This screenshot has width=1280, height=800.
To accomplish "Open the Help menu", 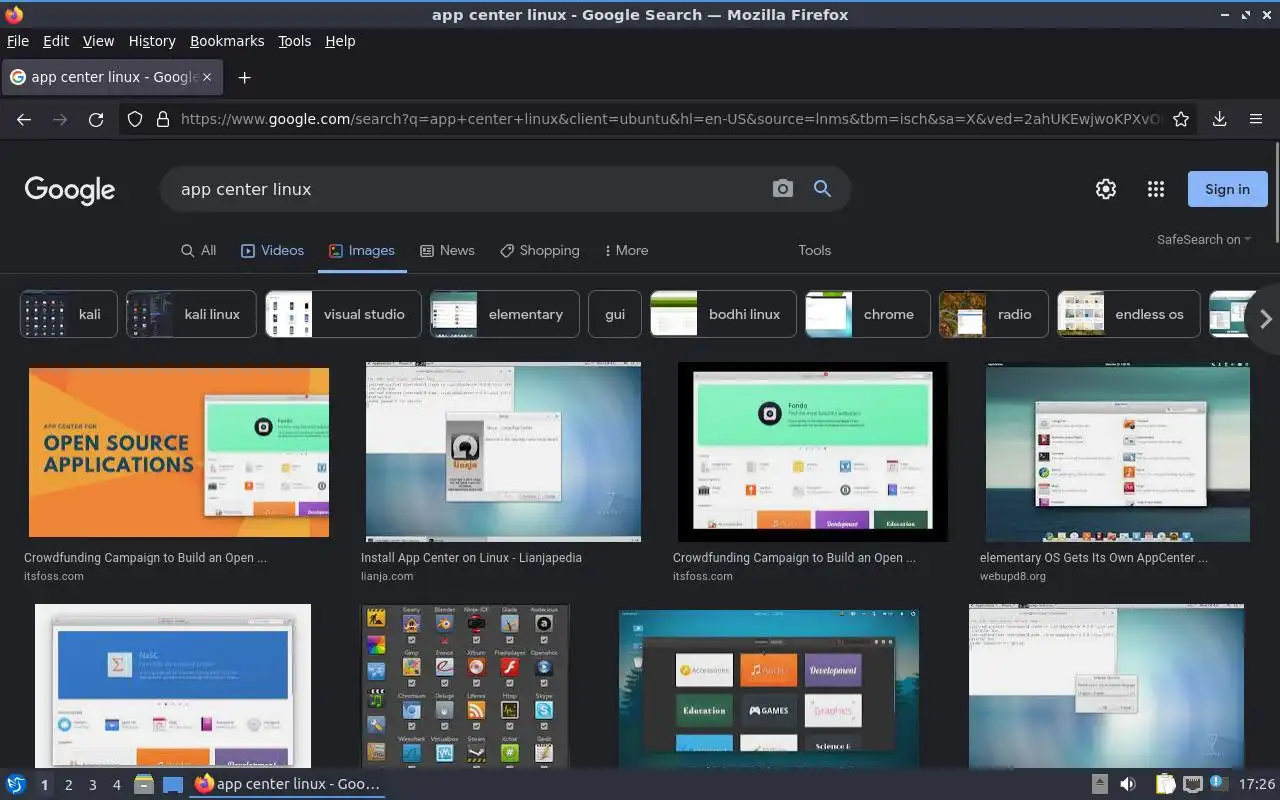I will click(340, 41).
